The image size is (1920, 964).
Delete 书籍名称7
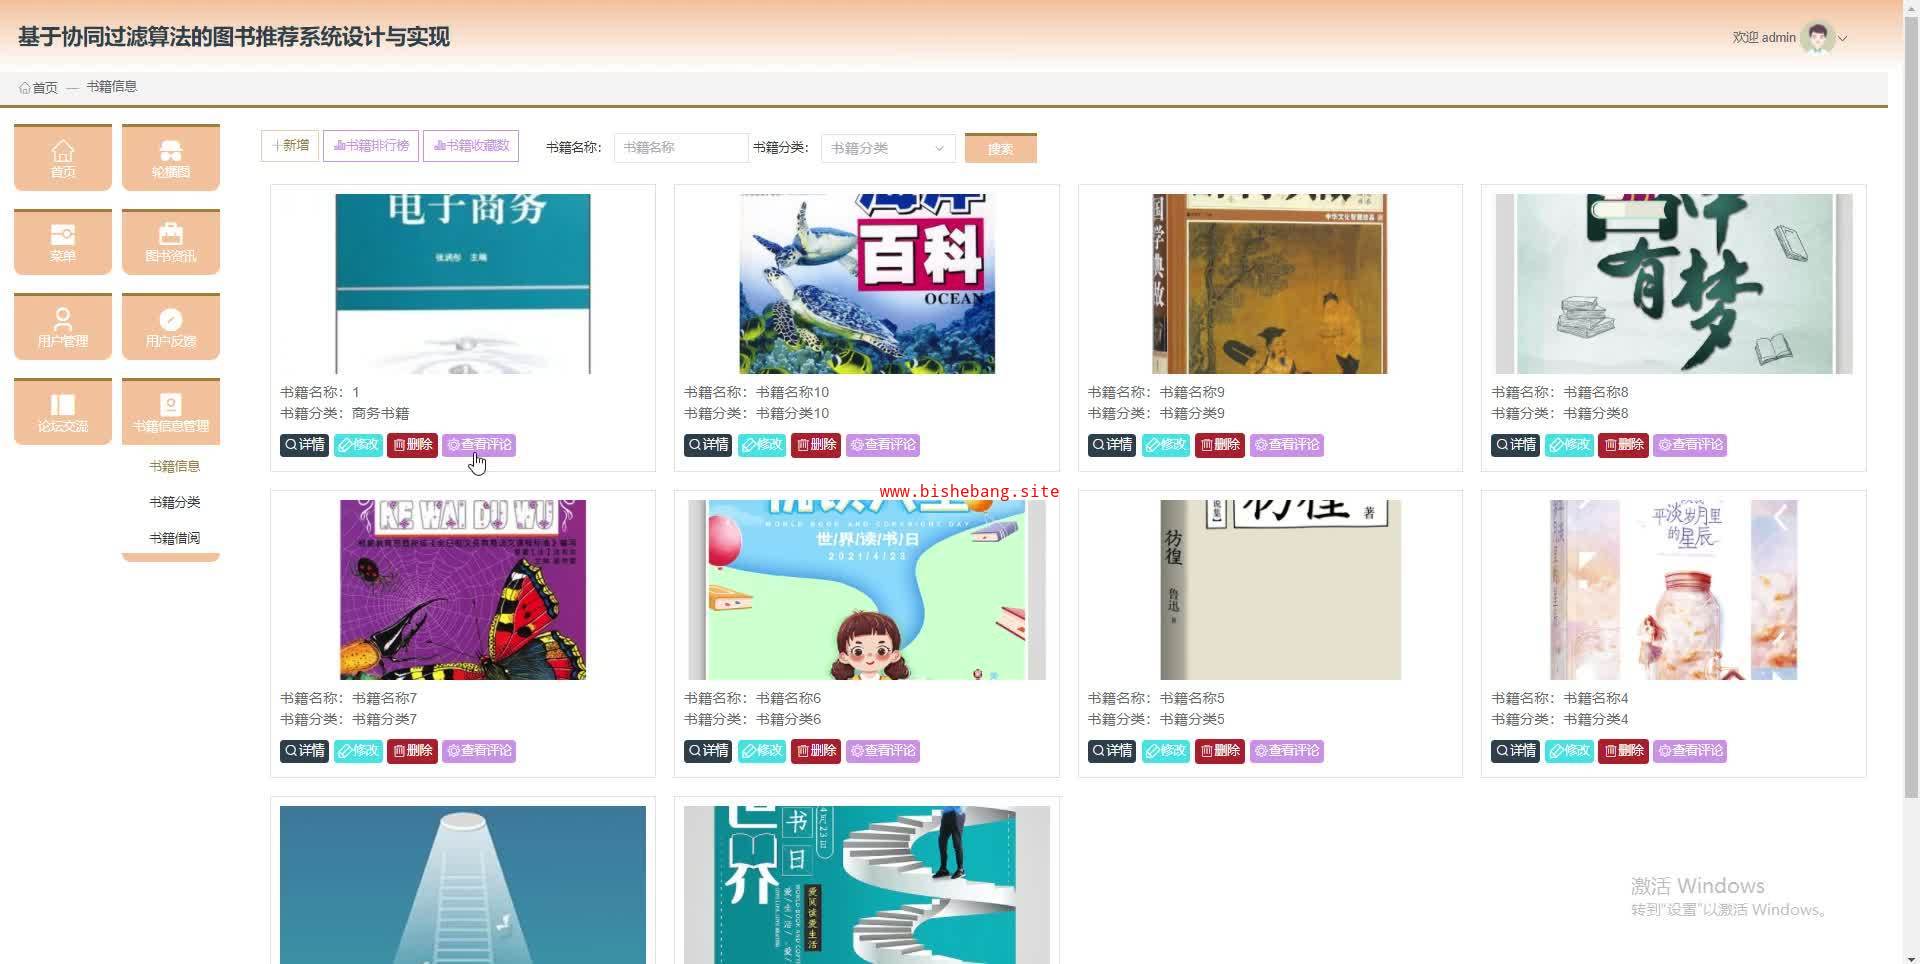pos(412,751)
